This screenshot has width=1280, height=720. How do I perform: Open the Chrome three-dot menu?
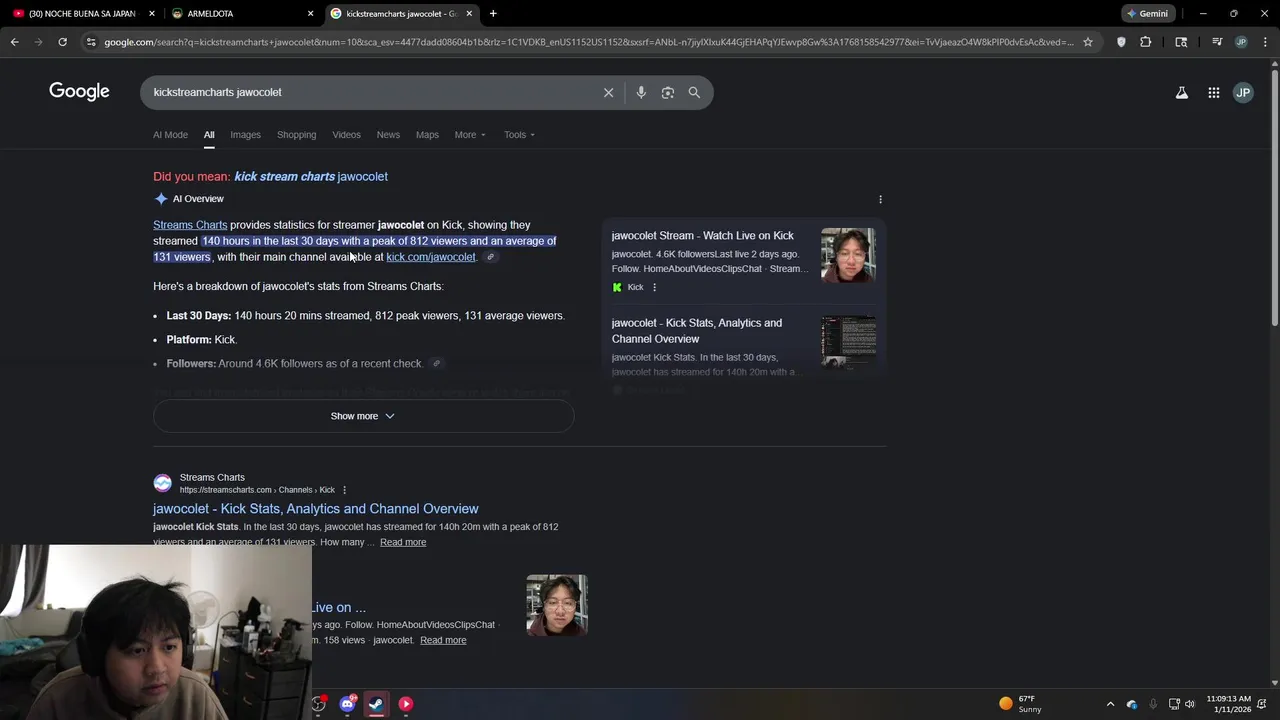pos(1264,42)
